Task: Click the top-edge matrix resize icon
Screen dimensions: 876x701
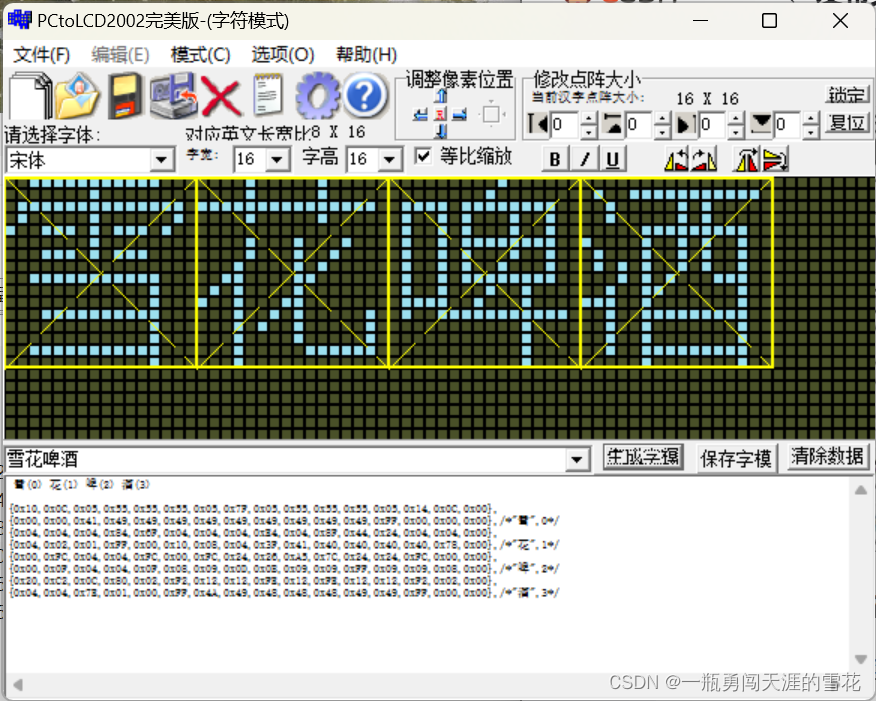Action: [x=613, y=123]
